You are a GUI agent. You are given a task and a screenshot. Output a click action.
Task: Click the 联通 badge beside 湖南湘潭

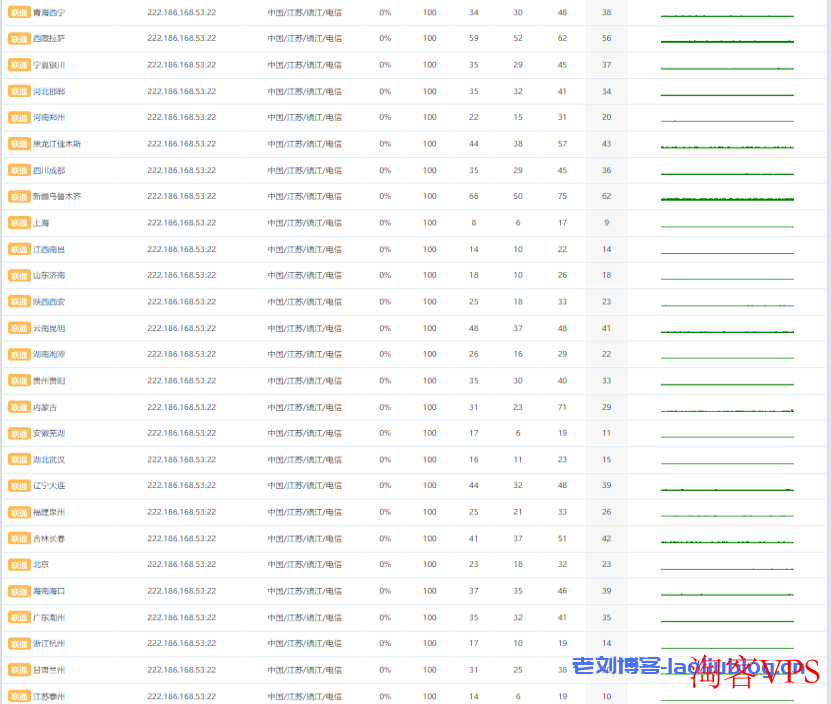tap(19, 354)
